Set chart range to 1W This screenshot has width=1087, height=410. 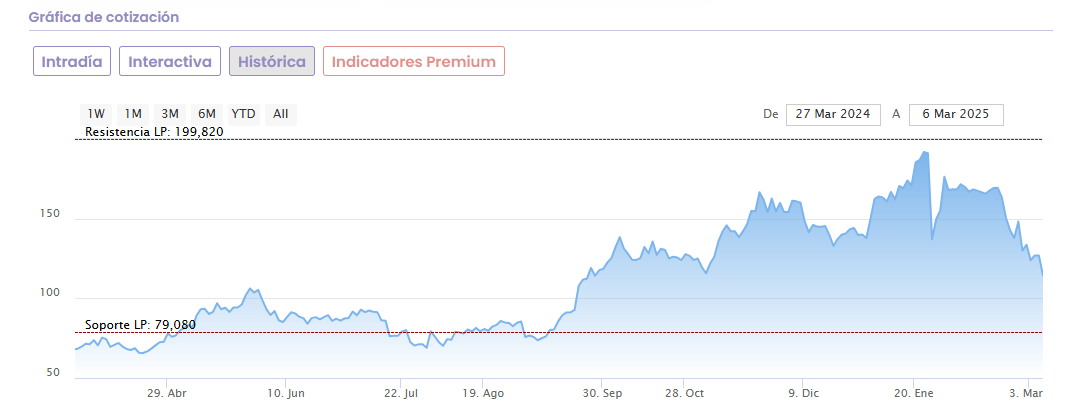pyautogui.click(x=96, y=114)
